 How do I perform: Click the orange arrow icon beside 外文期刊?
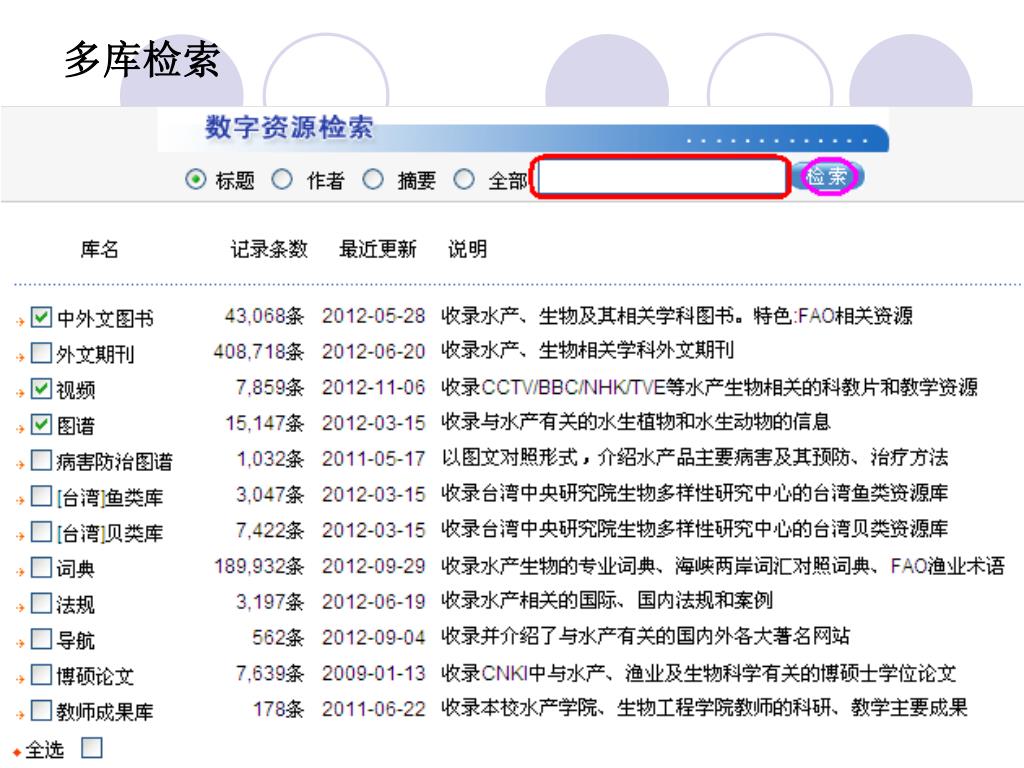[20, 357]
